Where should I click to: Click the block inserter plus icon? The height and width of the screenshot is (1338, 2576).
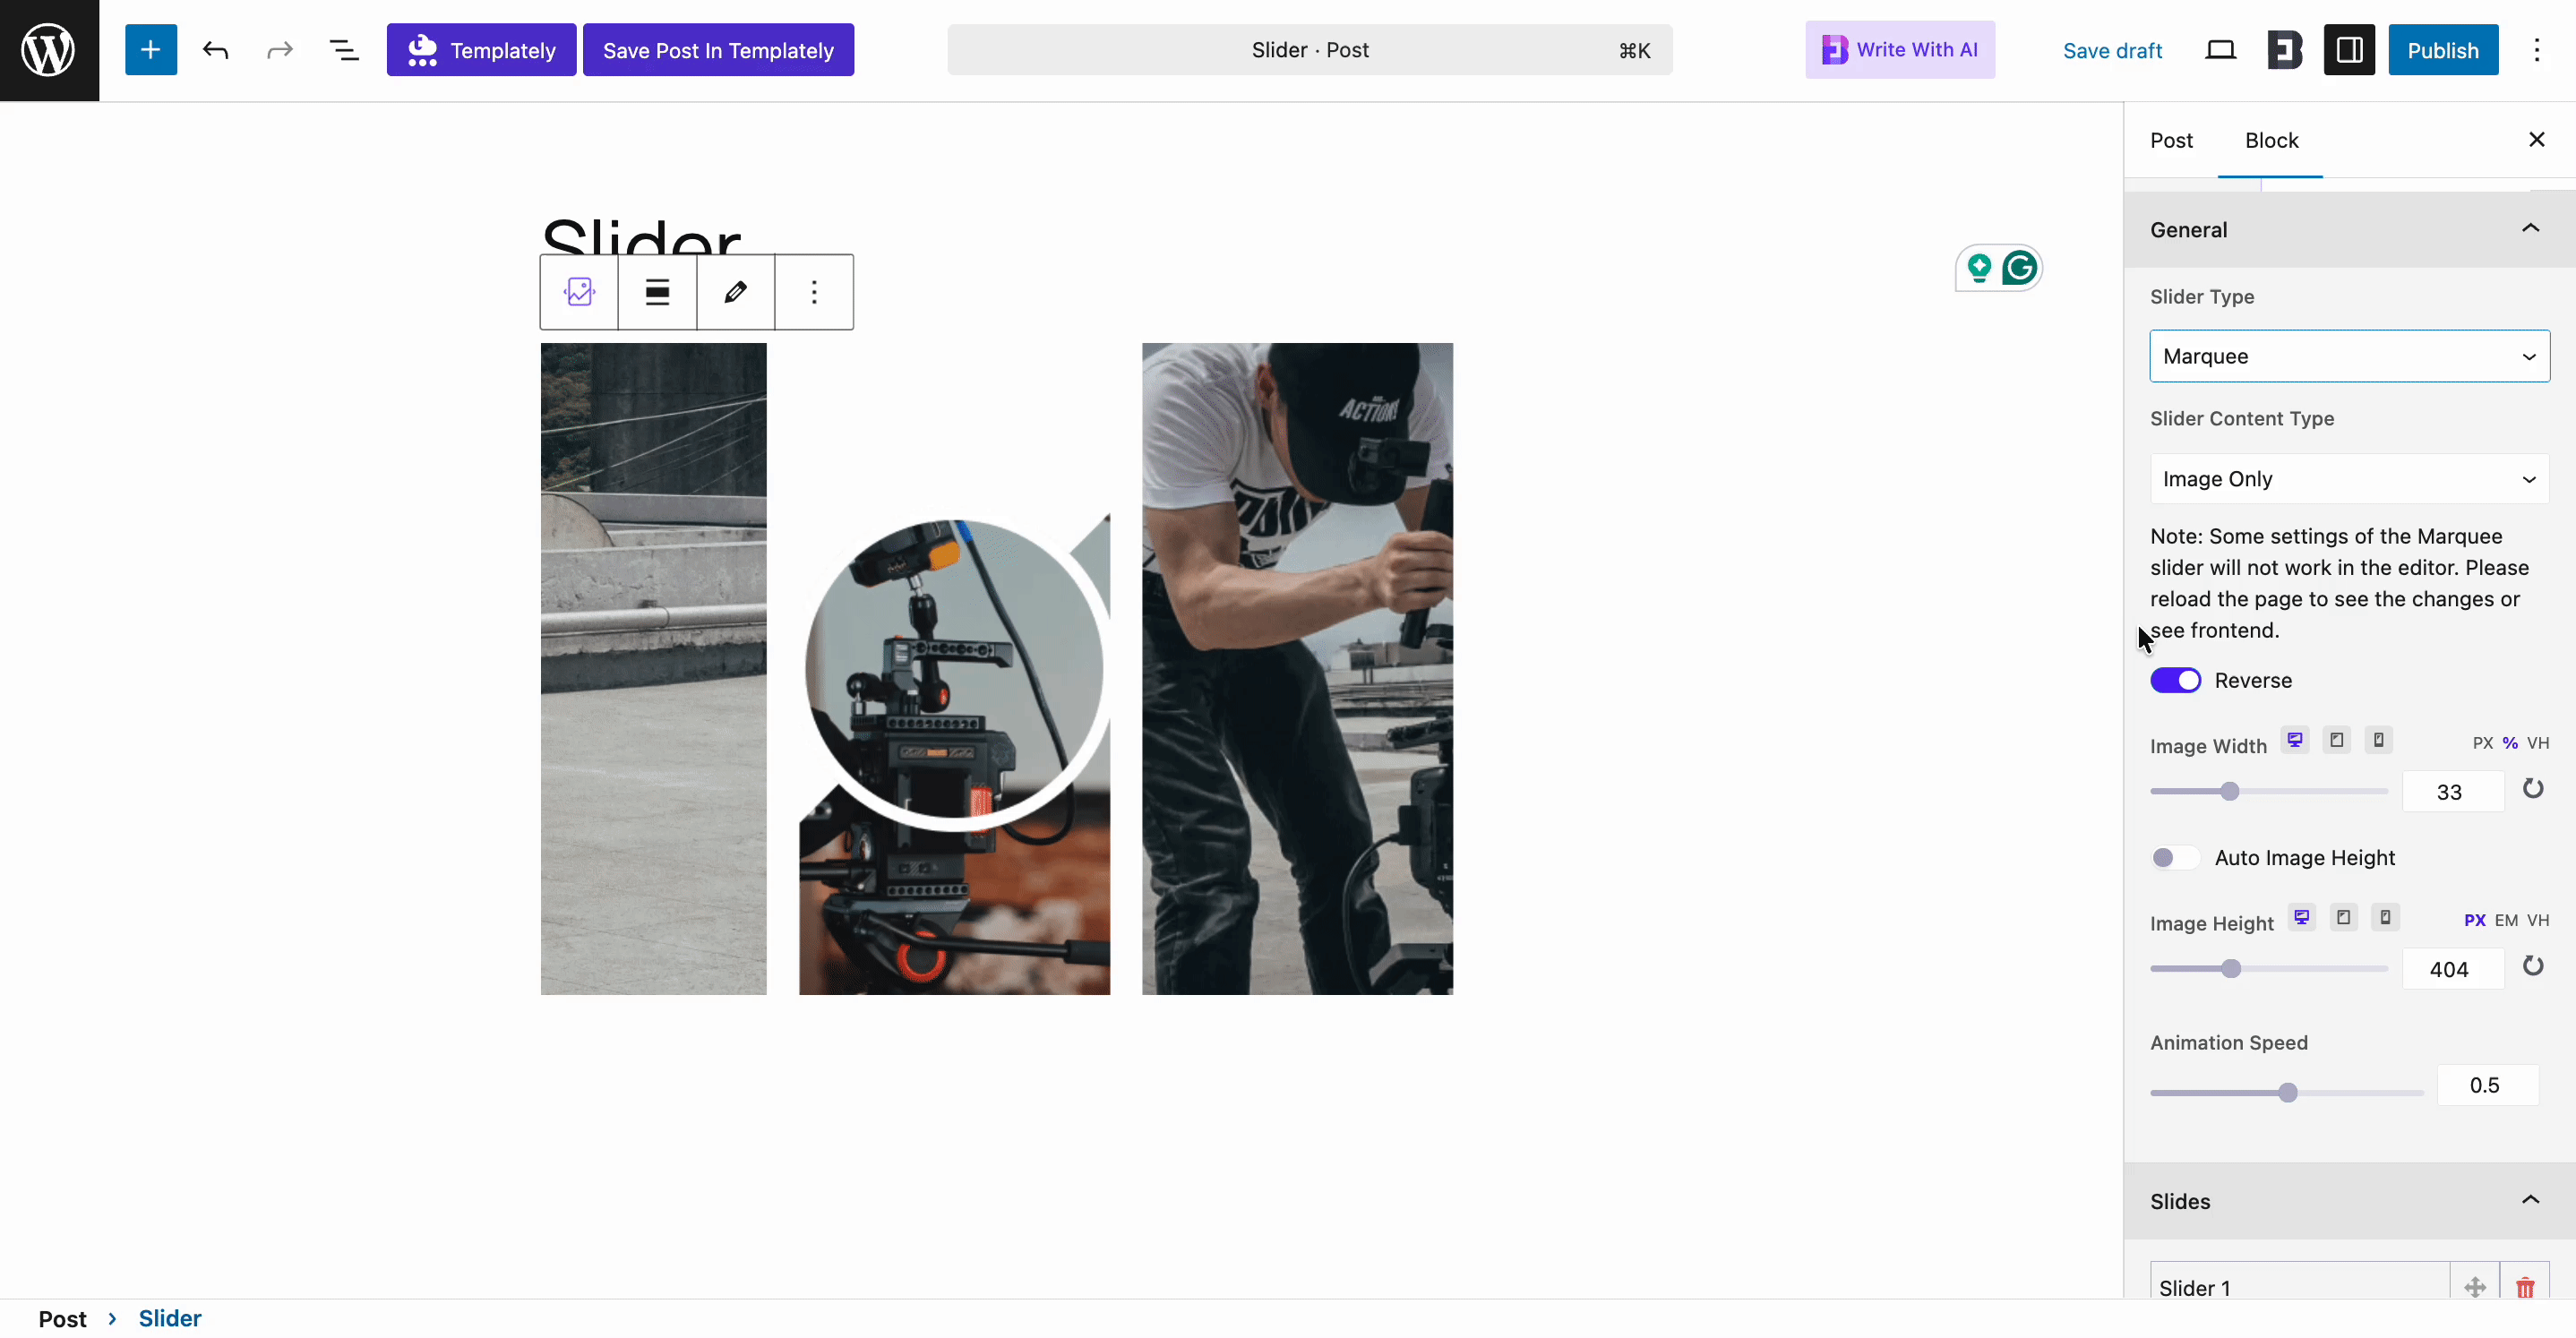click(x=150, y=50)
